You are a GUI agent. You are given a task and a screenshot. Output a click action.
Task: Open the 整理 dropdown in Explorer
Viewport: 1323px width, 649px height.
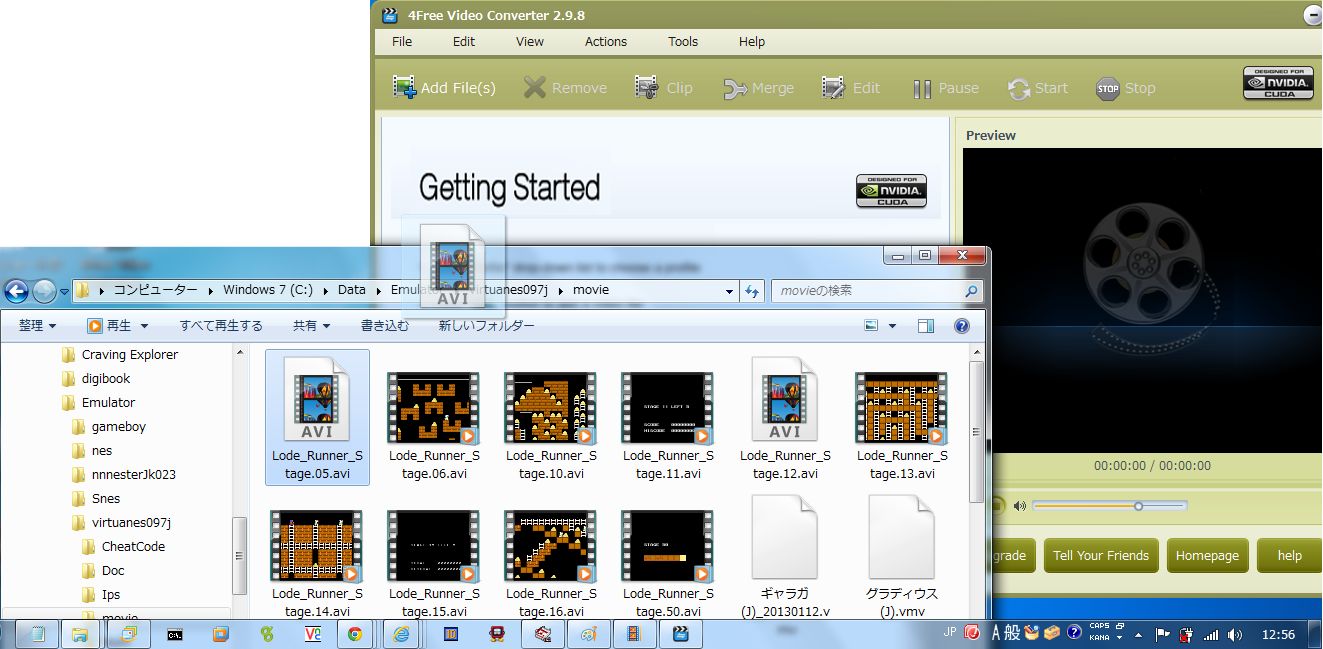click(38, 326)
